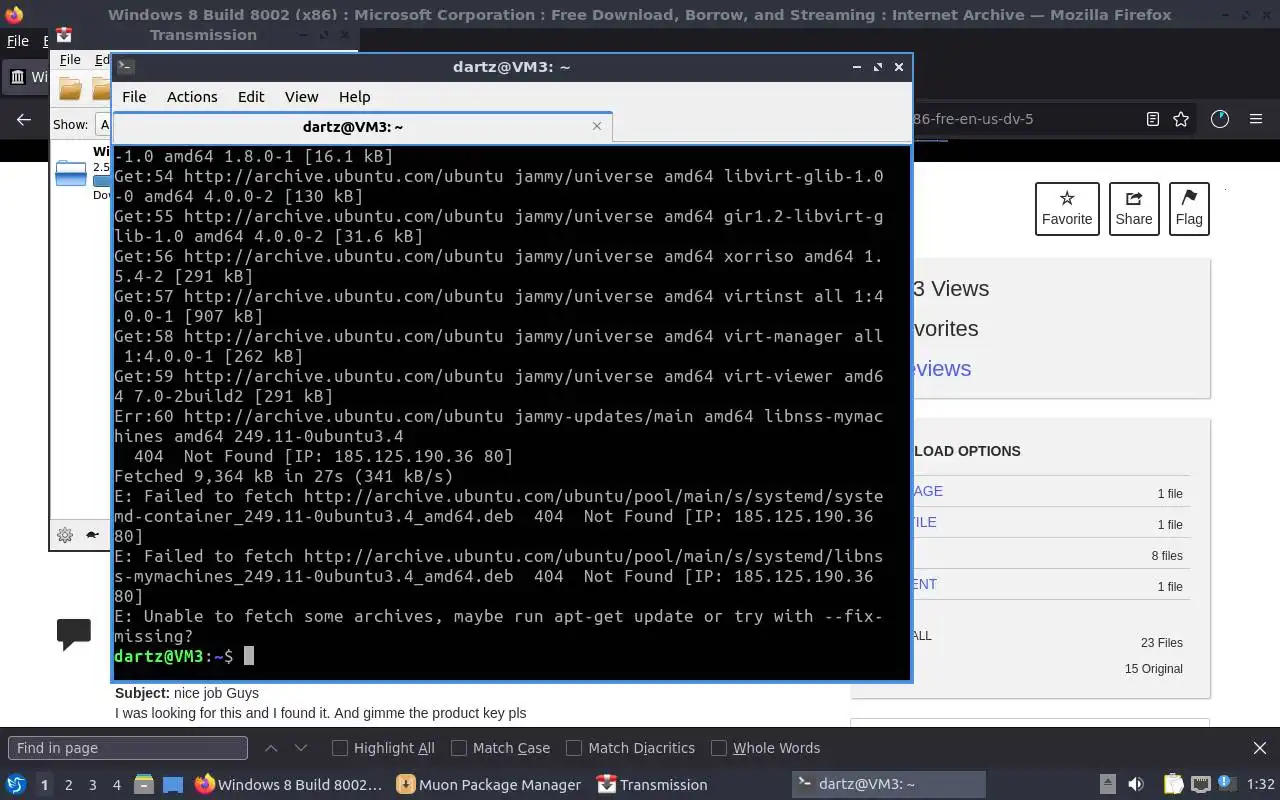This screenshot has width=1280, height=800.
Task: Click the first download option link with 1 file
Action: (x=927, y=491)
